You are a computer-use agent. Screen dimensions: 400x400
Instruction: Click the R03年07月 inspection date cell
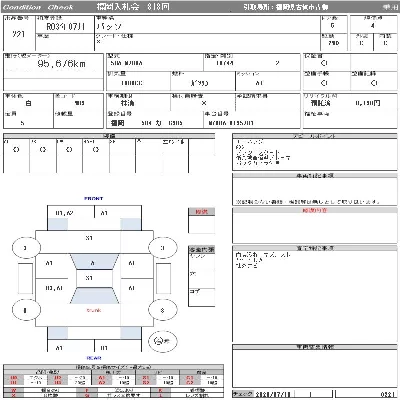[65, 27]
